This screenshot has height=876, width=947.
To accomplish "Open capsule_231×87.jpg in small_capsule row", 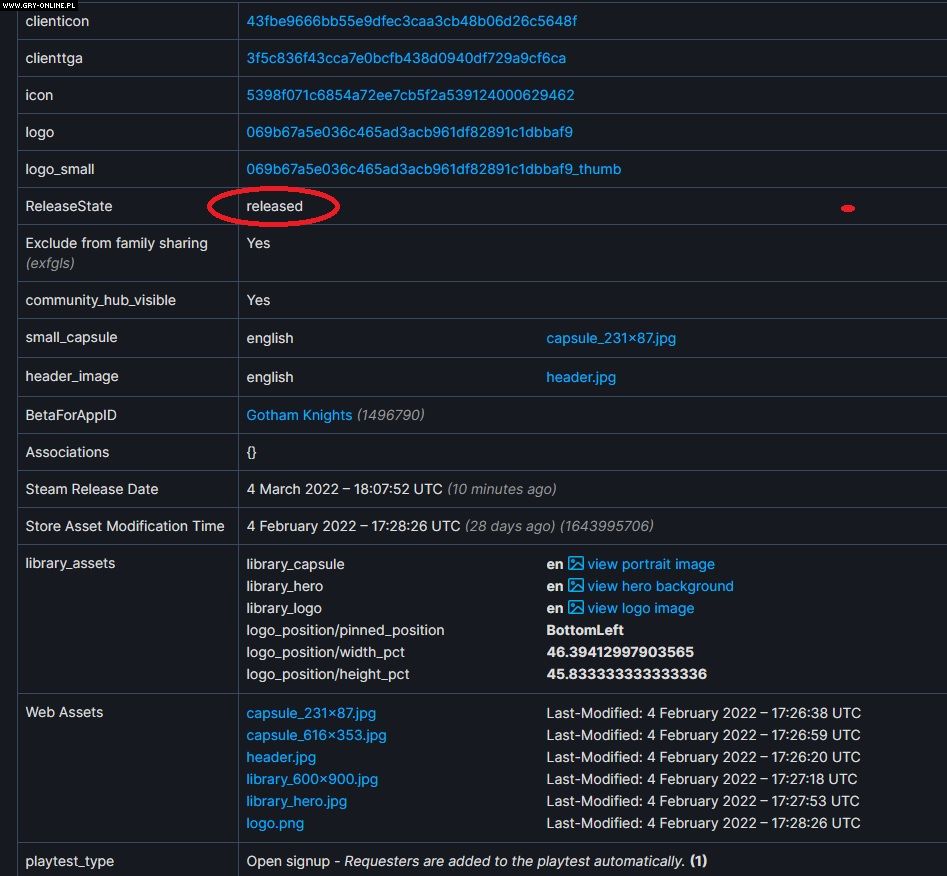I will coord(610,338).
